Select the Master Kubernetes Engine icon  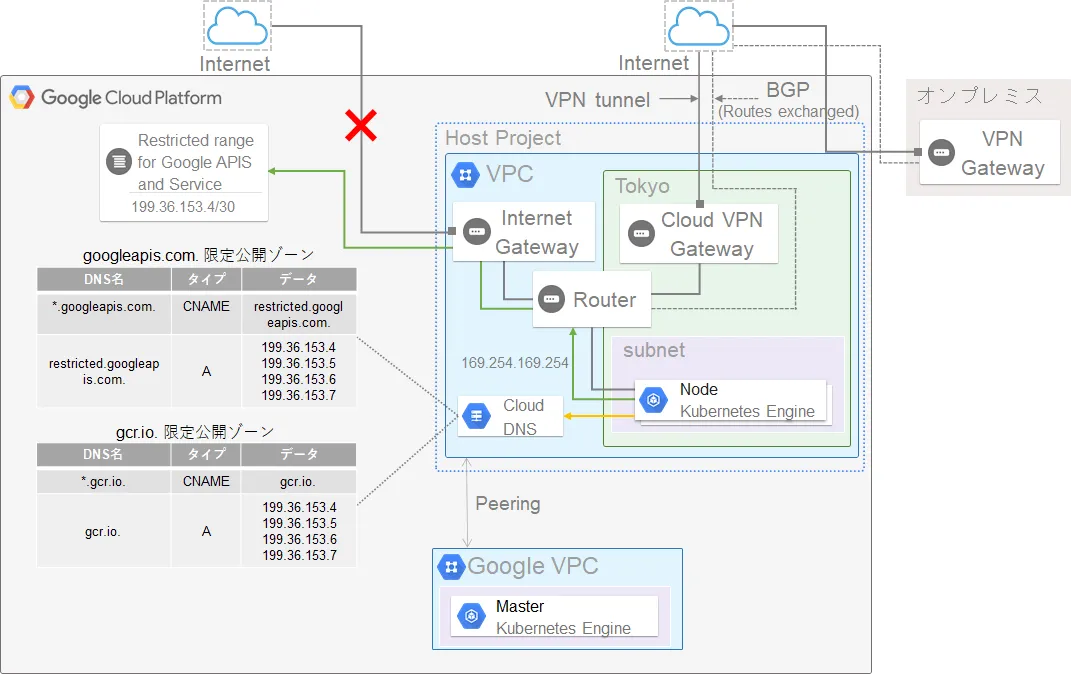(x=471, y=616)
